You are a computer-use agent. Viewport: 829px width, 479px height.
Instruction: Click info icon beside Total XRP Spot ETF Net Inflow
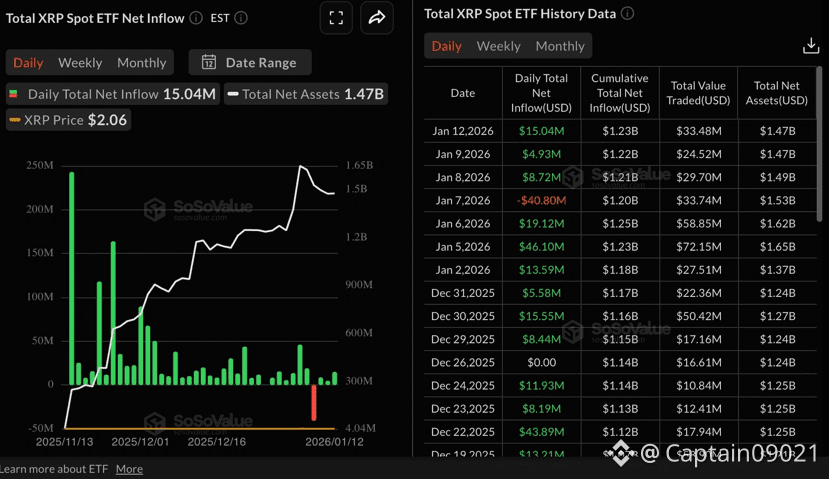(196, 18)
